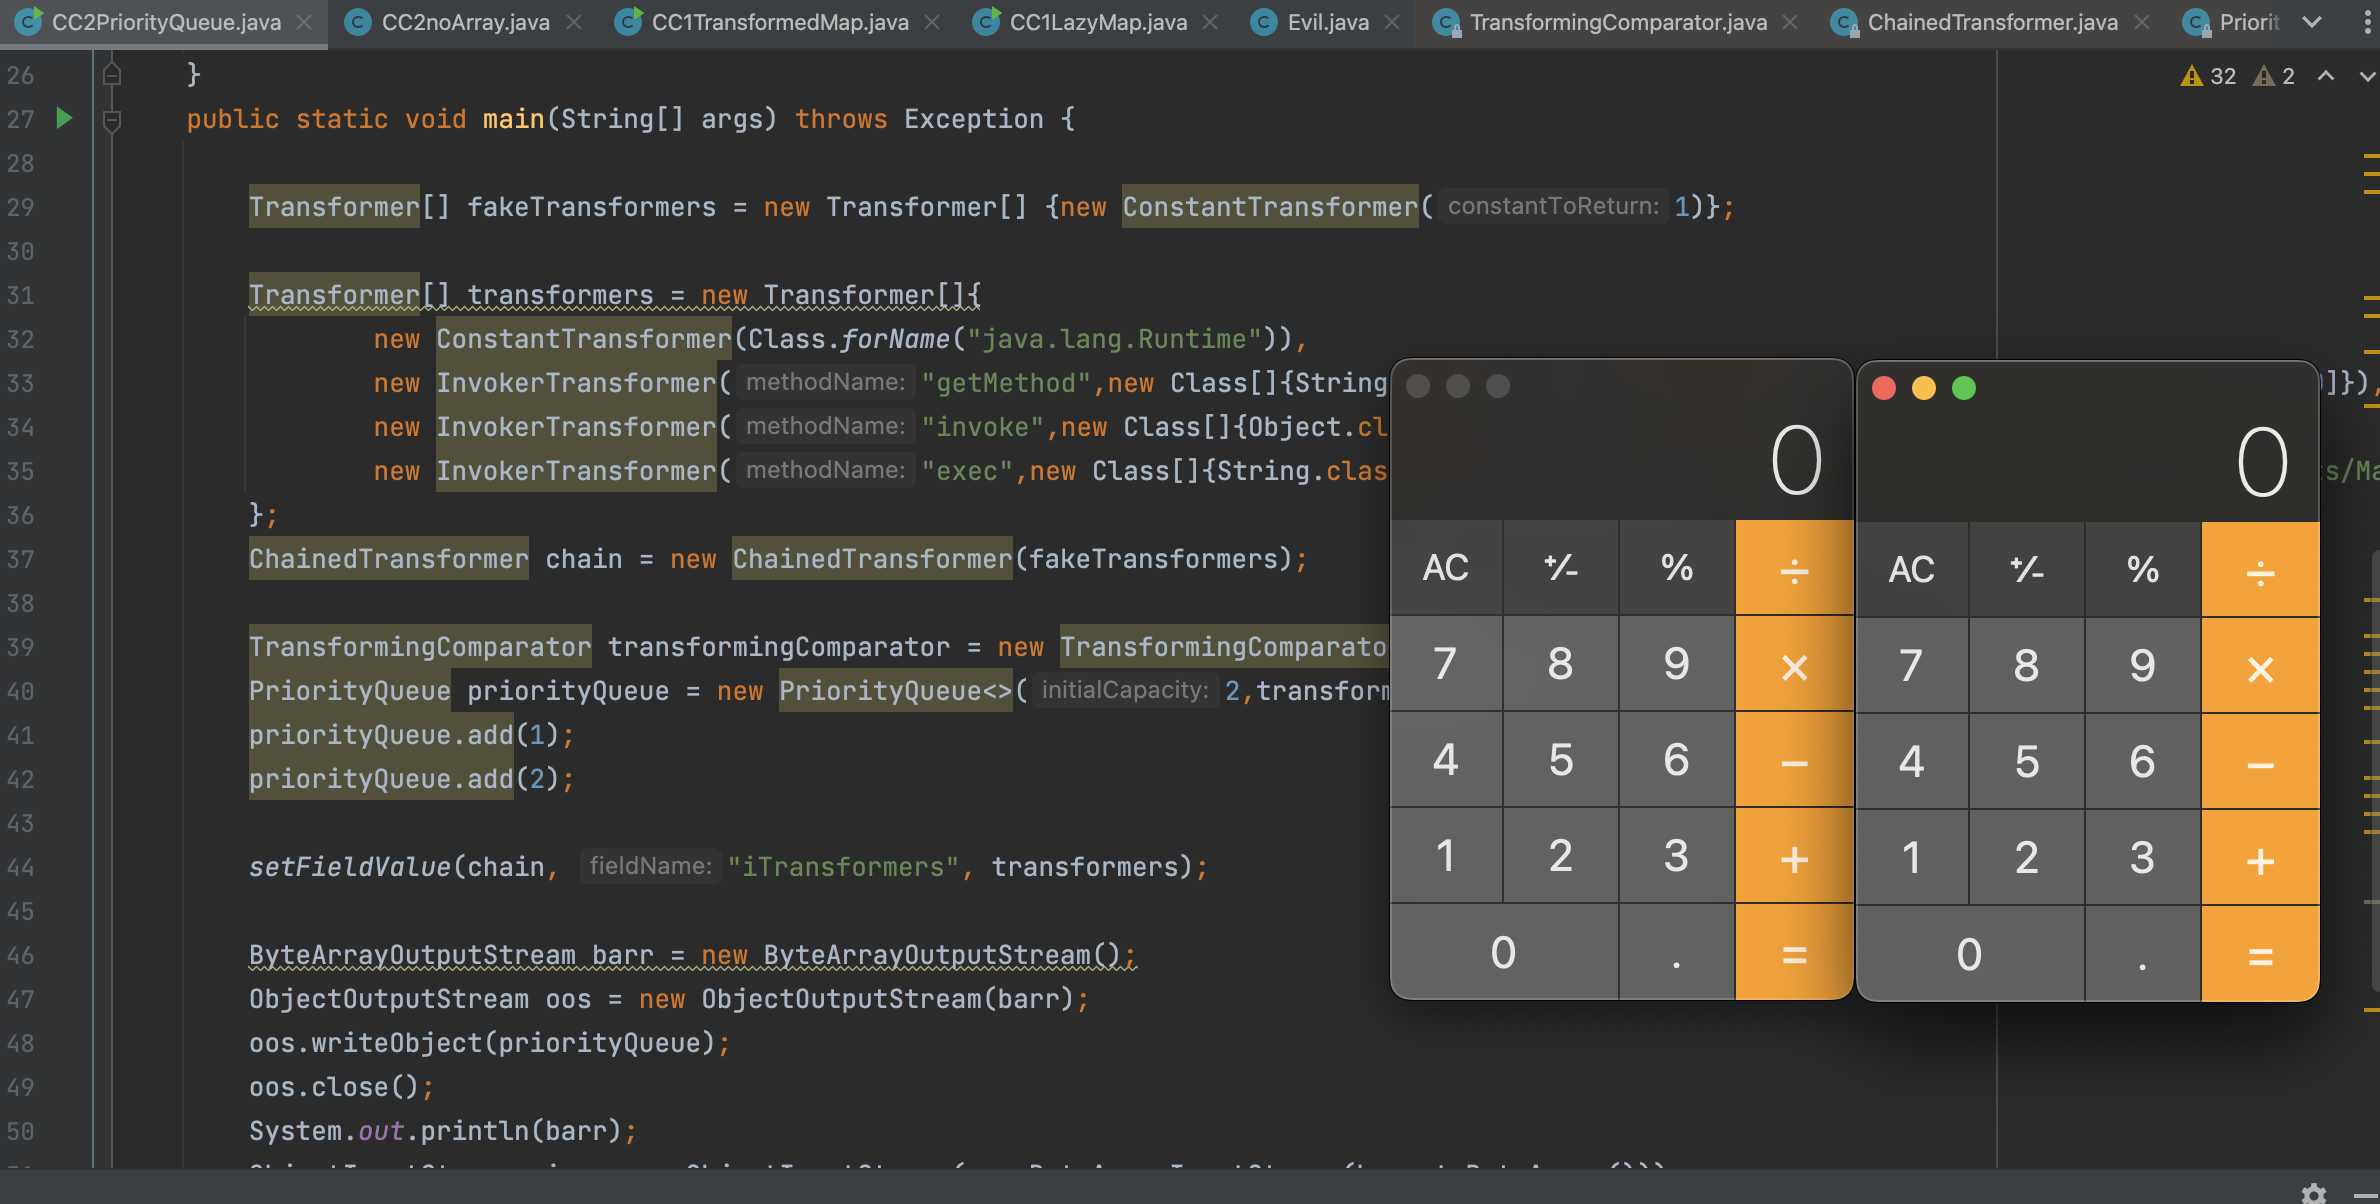
Task: Close the CC1TransformedMap.java tab
Action: tap(932, 22)
